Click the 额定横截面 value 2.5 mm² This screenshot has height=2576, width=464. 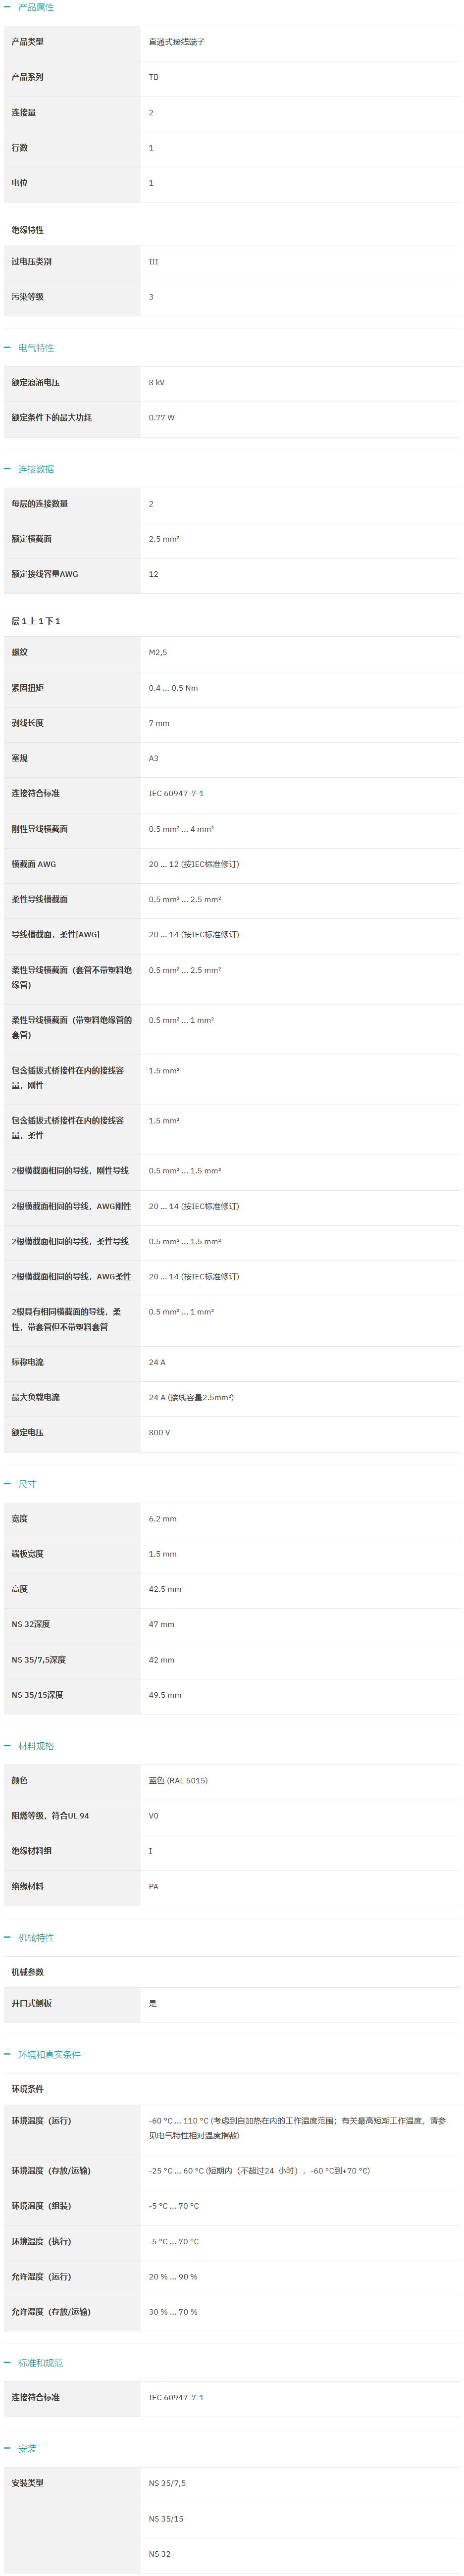click(x=165, y=539)
